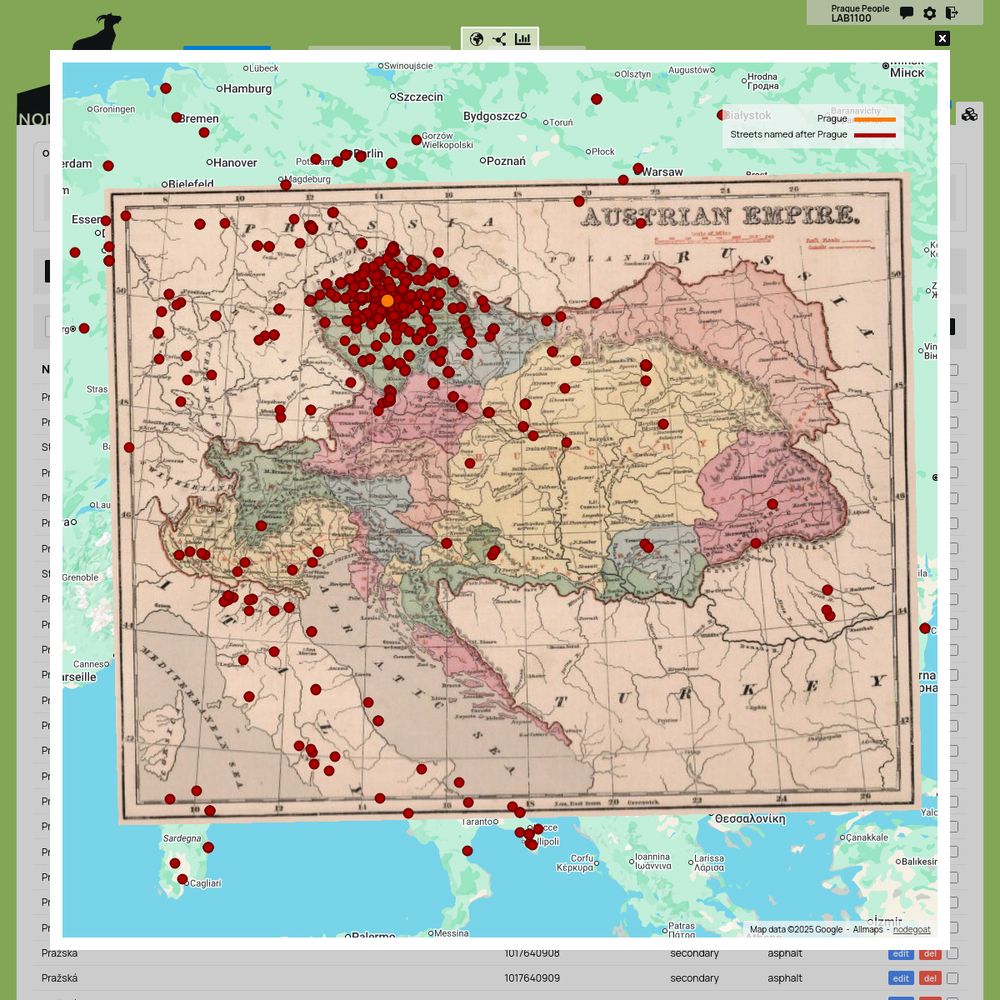This screenshot has width=1000, height=1000.
Task: Click the Hamburg city label on the map
Action: point(247,89)
